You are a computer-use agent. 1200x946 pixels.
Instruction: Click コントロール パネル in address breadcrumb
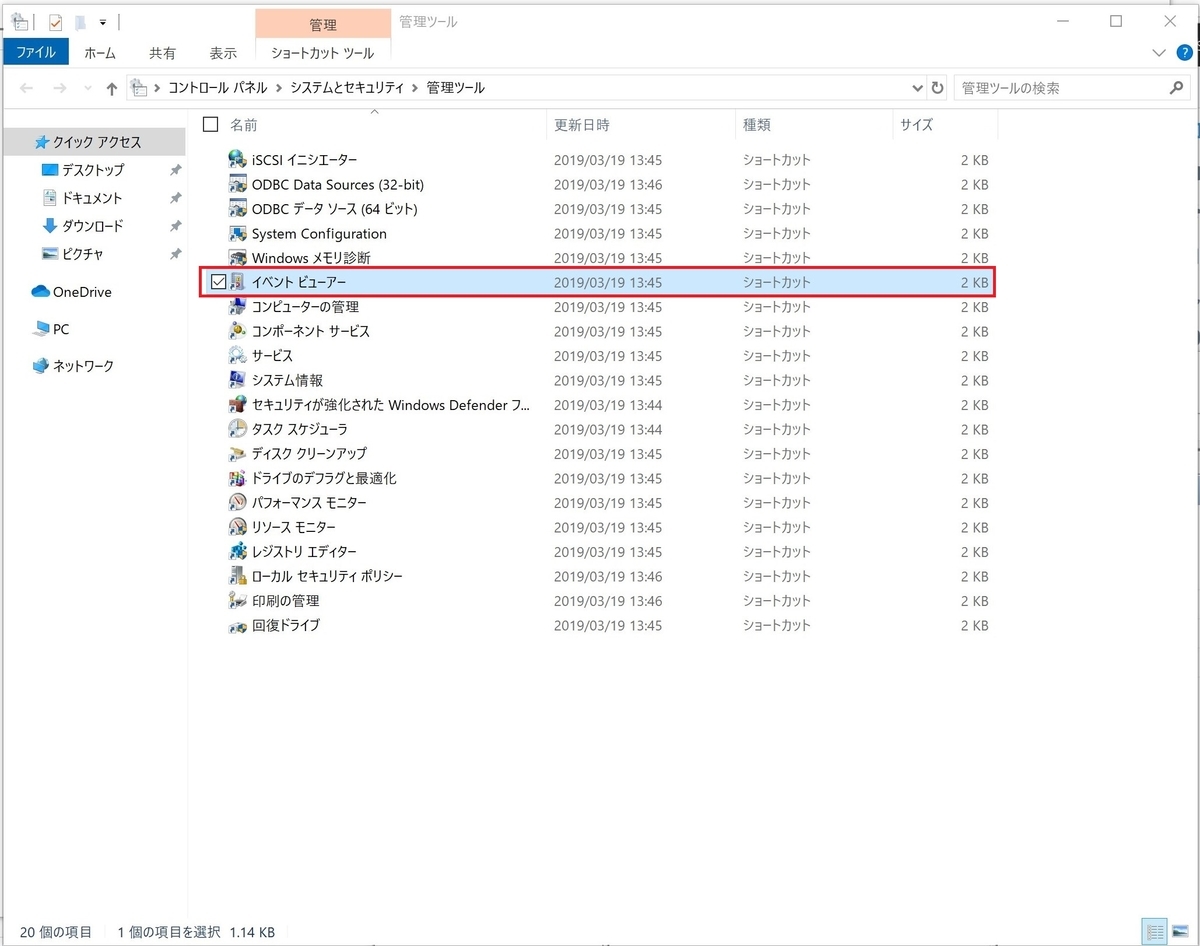pyautogui.click(x=218, y=88)
